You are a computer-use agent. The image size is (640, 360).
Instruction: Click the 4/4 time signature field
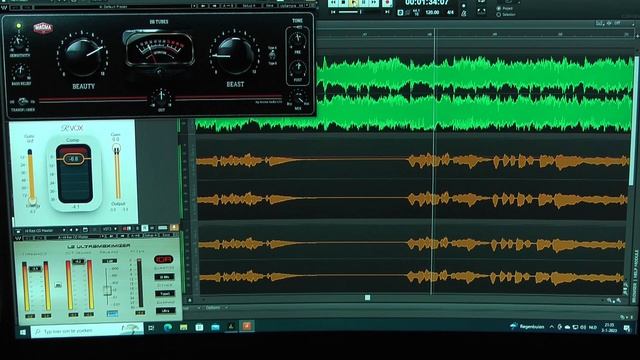coord(450,13)
